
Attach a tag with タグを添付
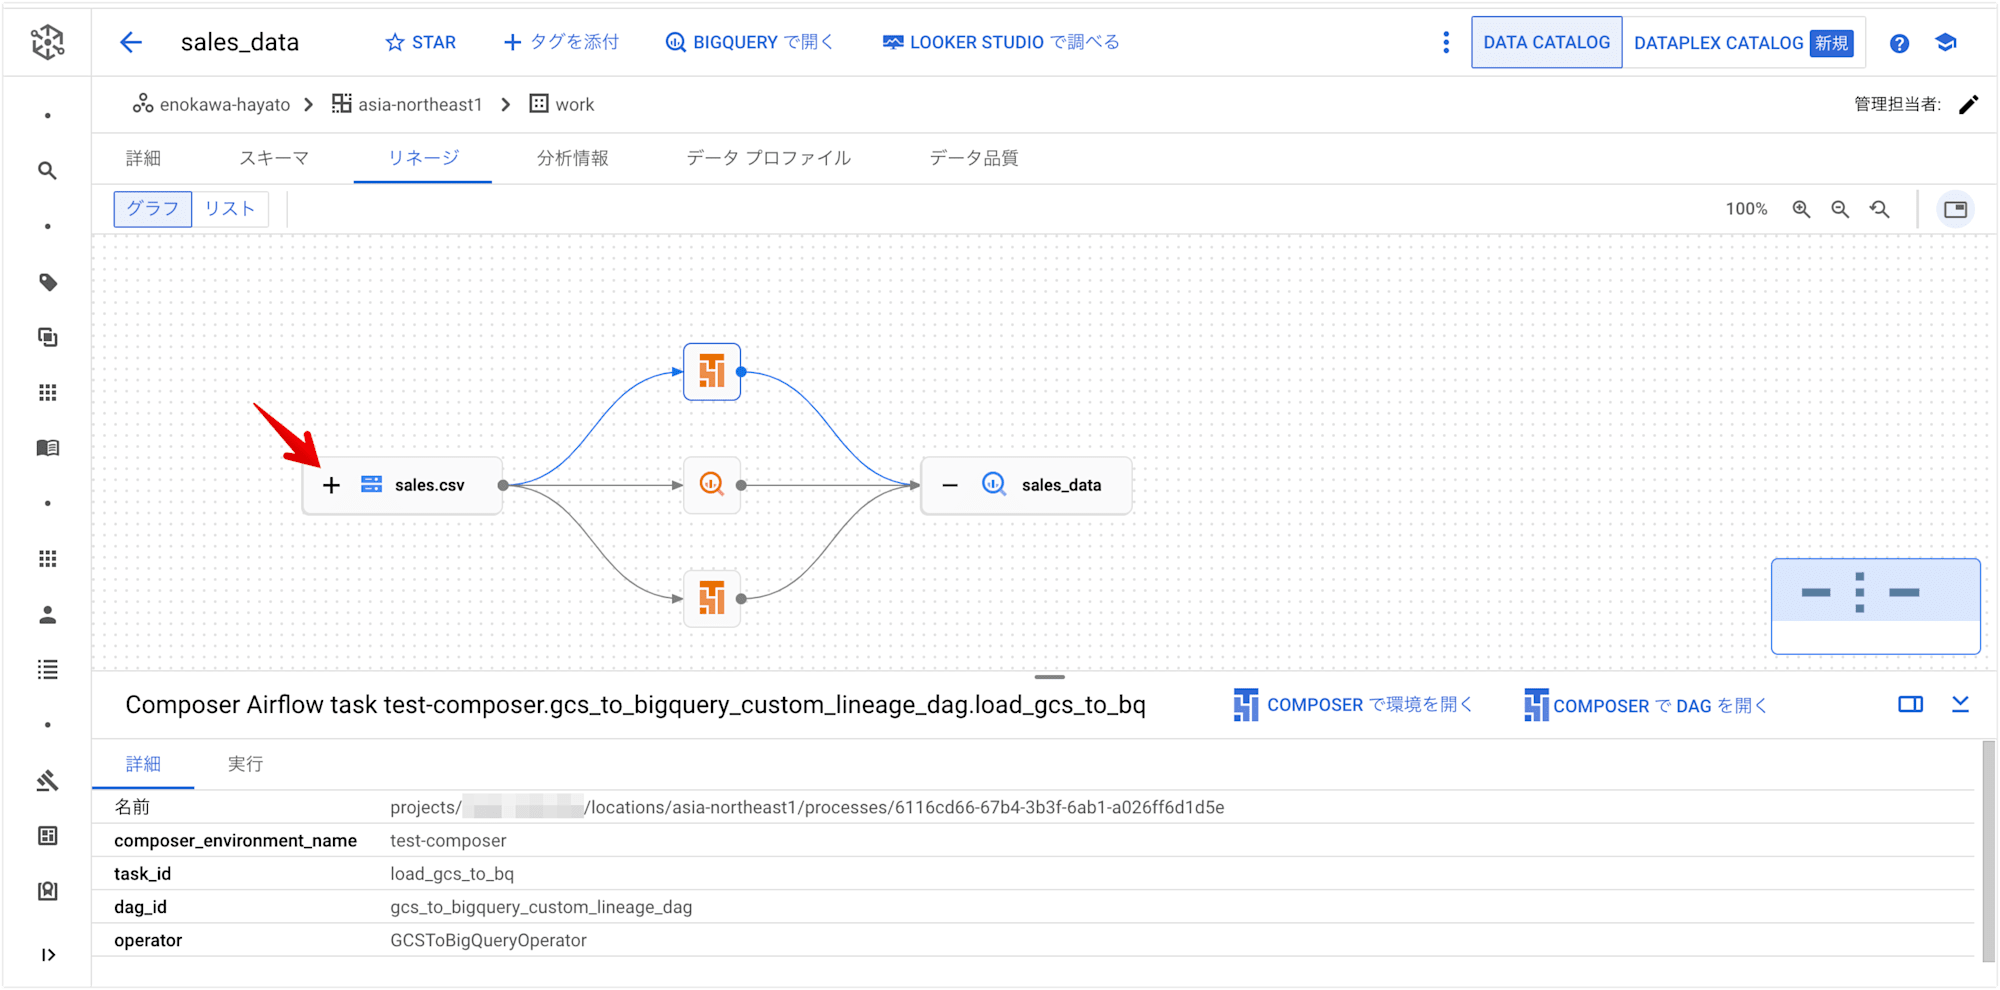561,42
